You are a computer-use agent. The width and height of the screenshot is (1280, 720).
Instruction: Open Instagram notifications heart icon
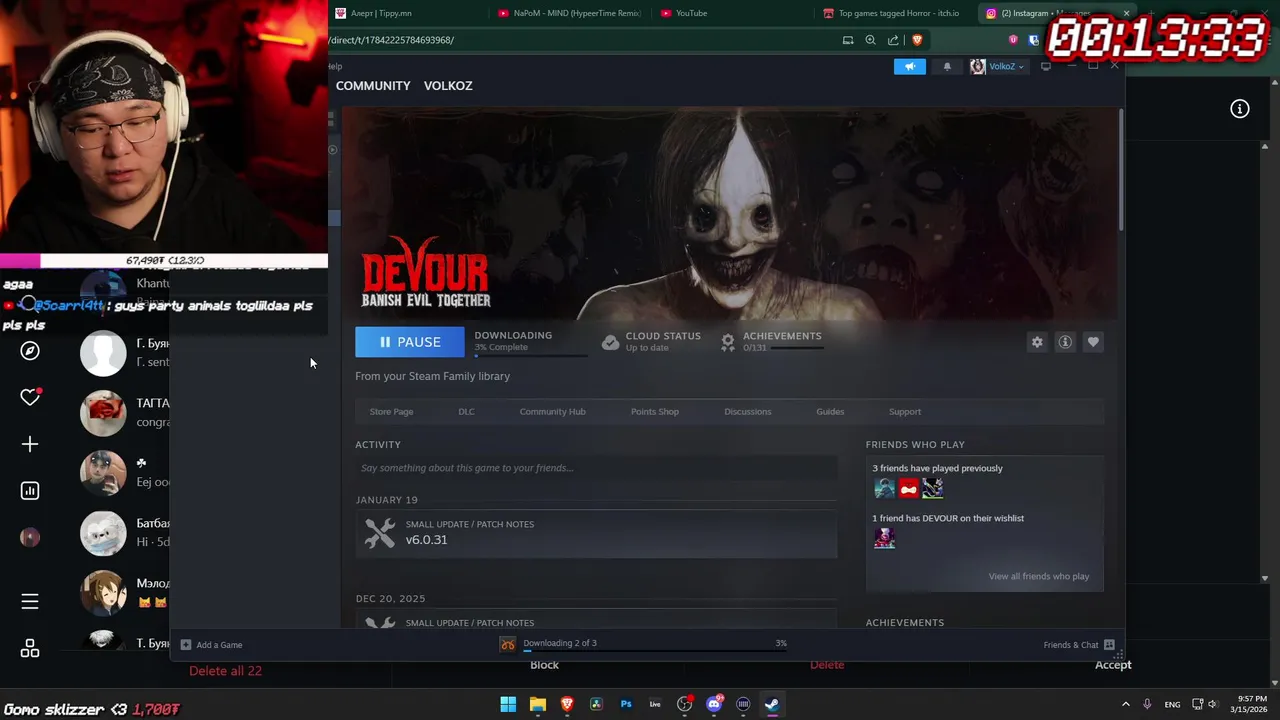pyautogui.click(x=30, y=397)
